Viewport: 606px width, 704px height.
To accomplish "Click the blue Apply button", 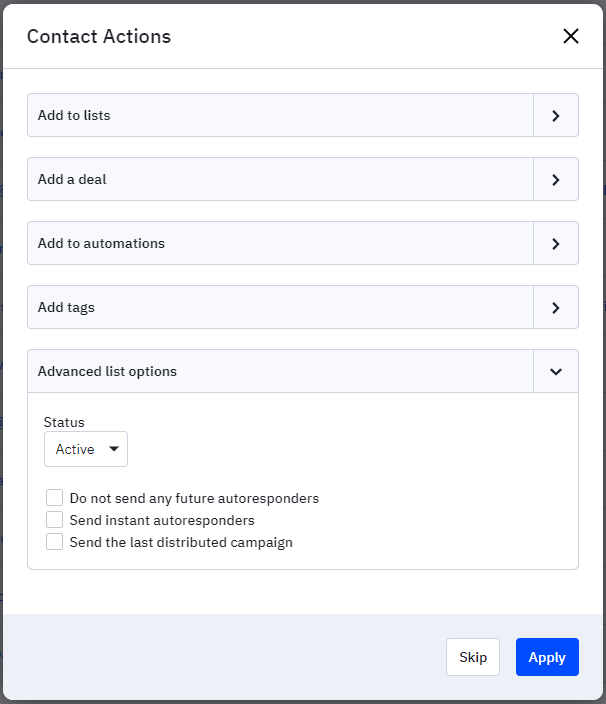I will (x=547, y=657).
